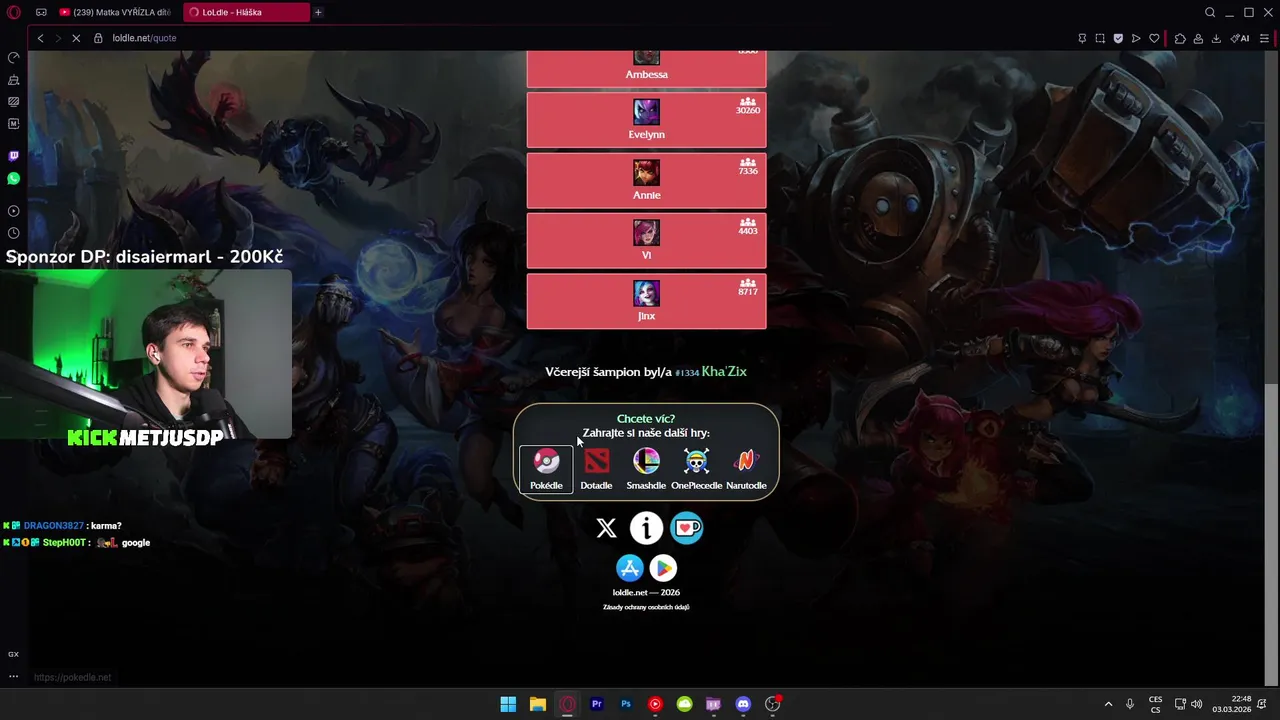Screen dimensions: 1280x720
Task: Select the LoLdle - Hláška tab
Action: click(x=246, y=12)
